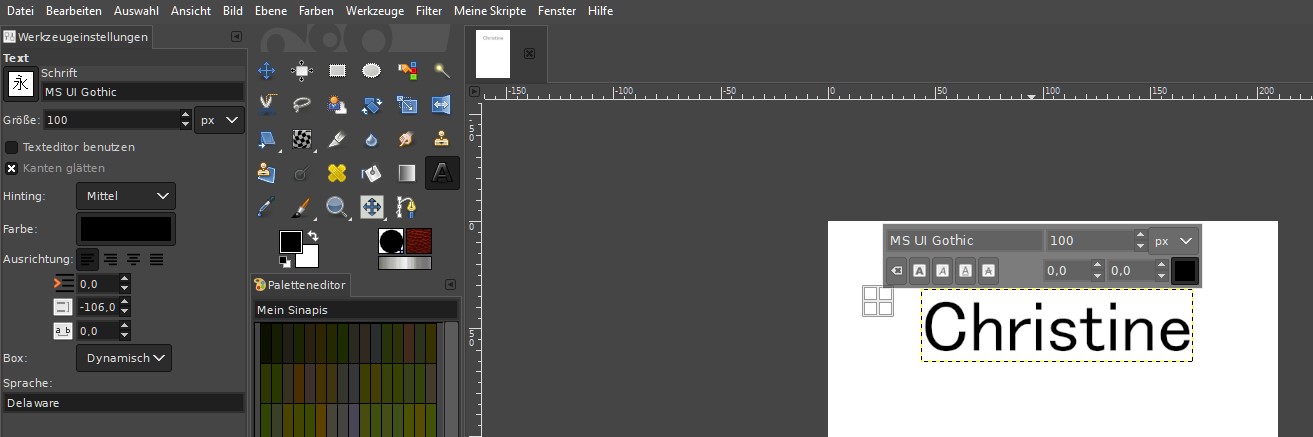Click the Schrift font preview button
The height and width of the screenshot is (437, 1313).
(x=20, y=84)
